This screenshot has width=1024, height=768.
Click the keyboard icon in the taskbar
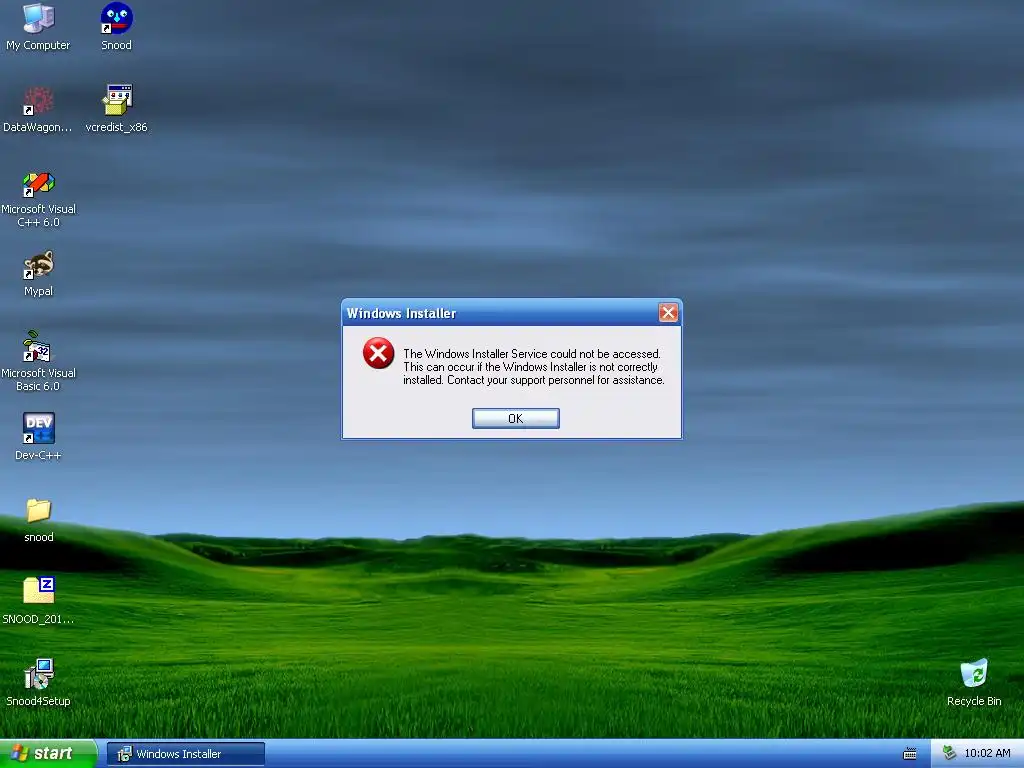coord(909,754)
